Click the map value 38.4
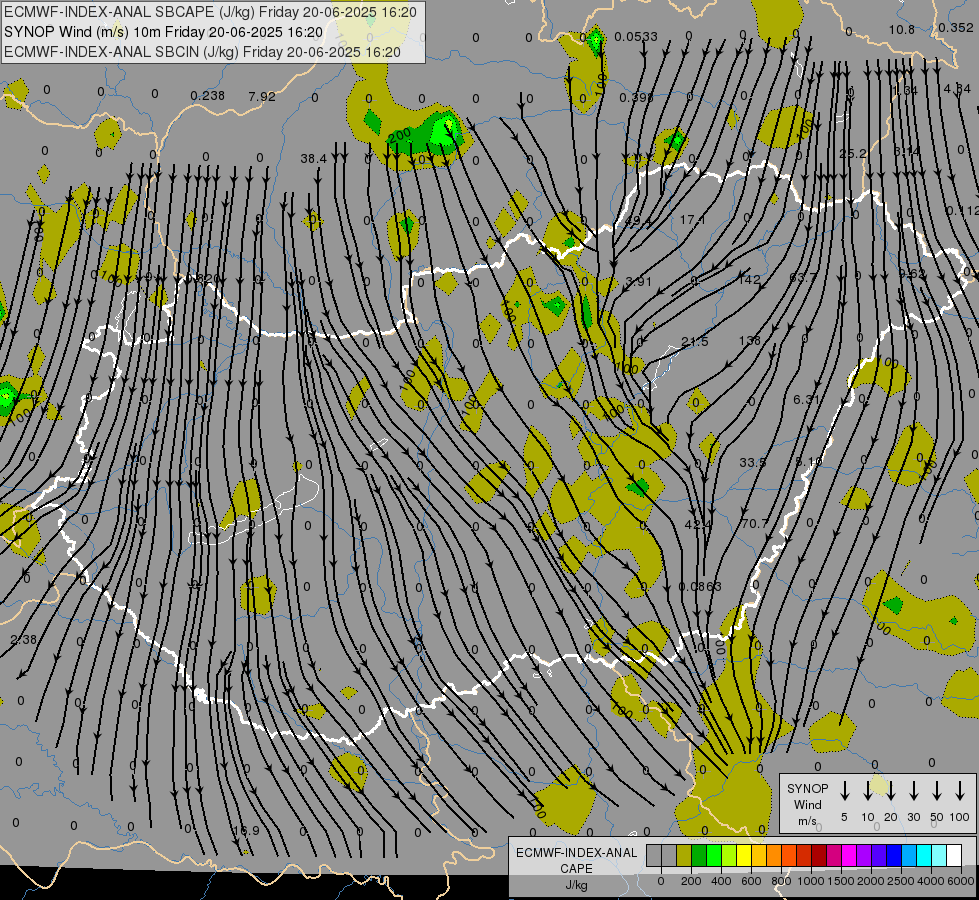 coord(313,159)
